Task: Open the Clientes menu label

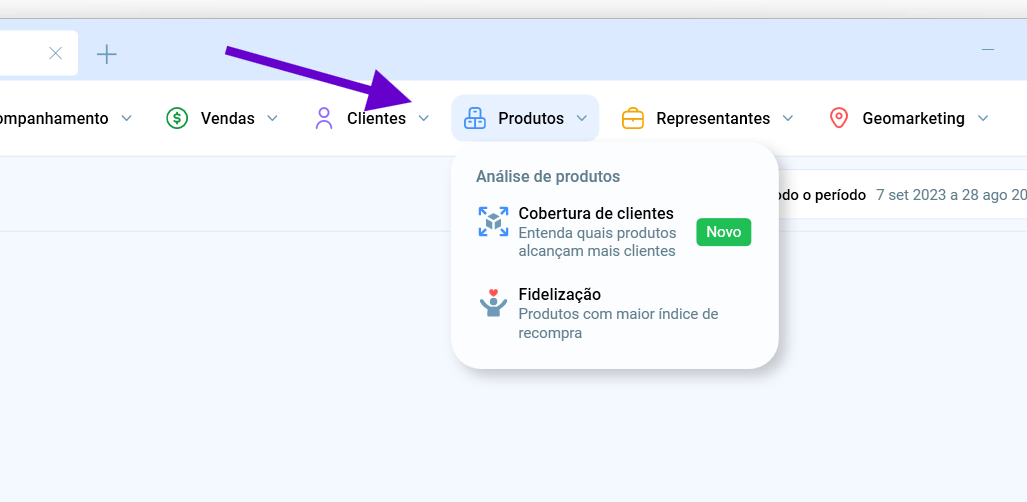Action: [377, 119]
